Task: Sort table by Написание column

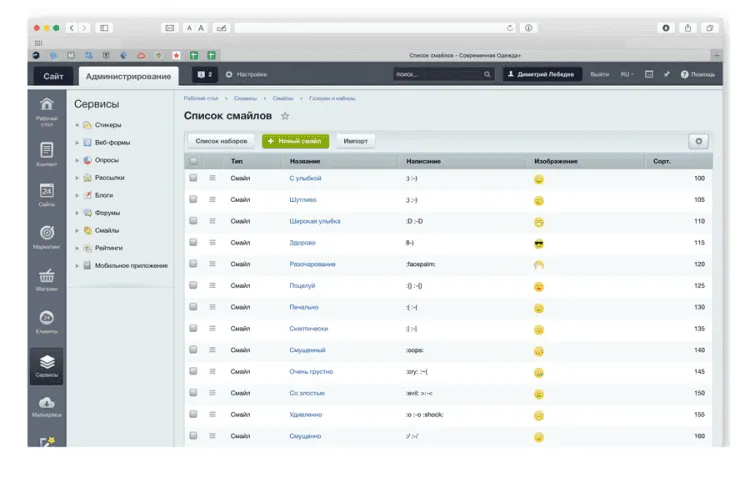Action: (x=423, y=162)
